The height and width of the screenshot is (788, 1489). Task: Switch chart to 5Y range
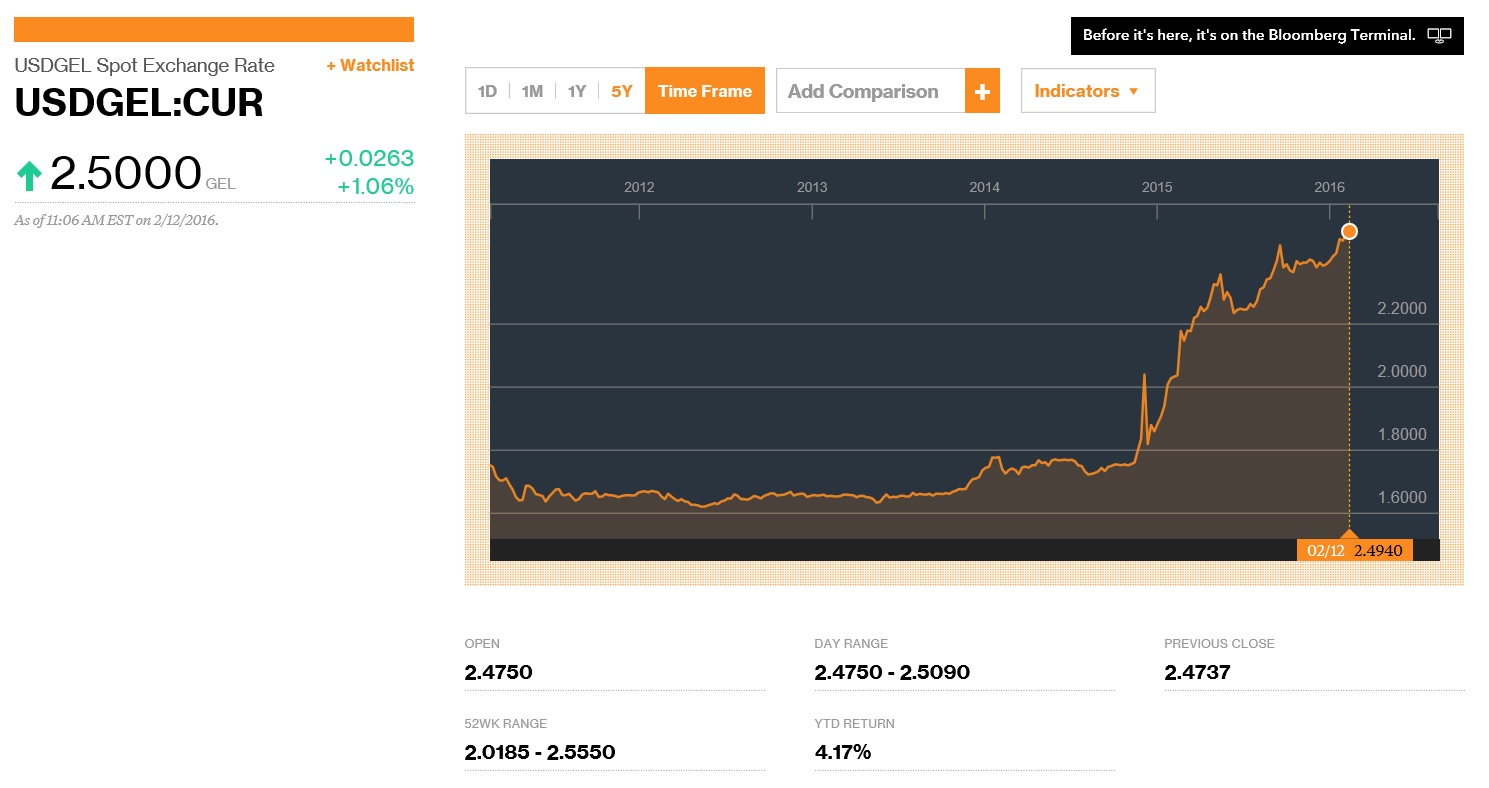(x=622, y=91)
